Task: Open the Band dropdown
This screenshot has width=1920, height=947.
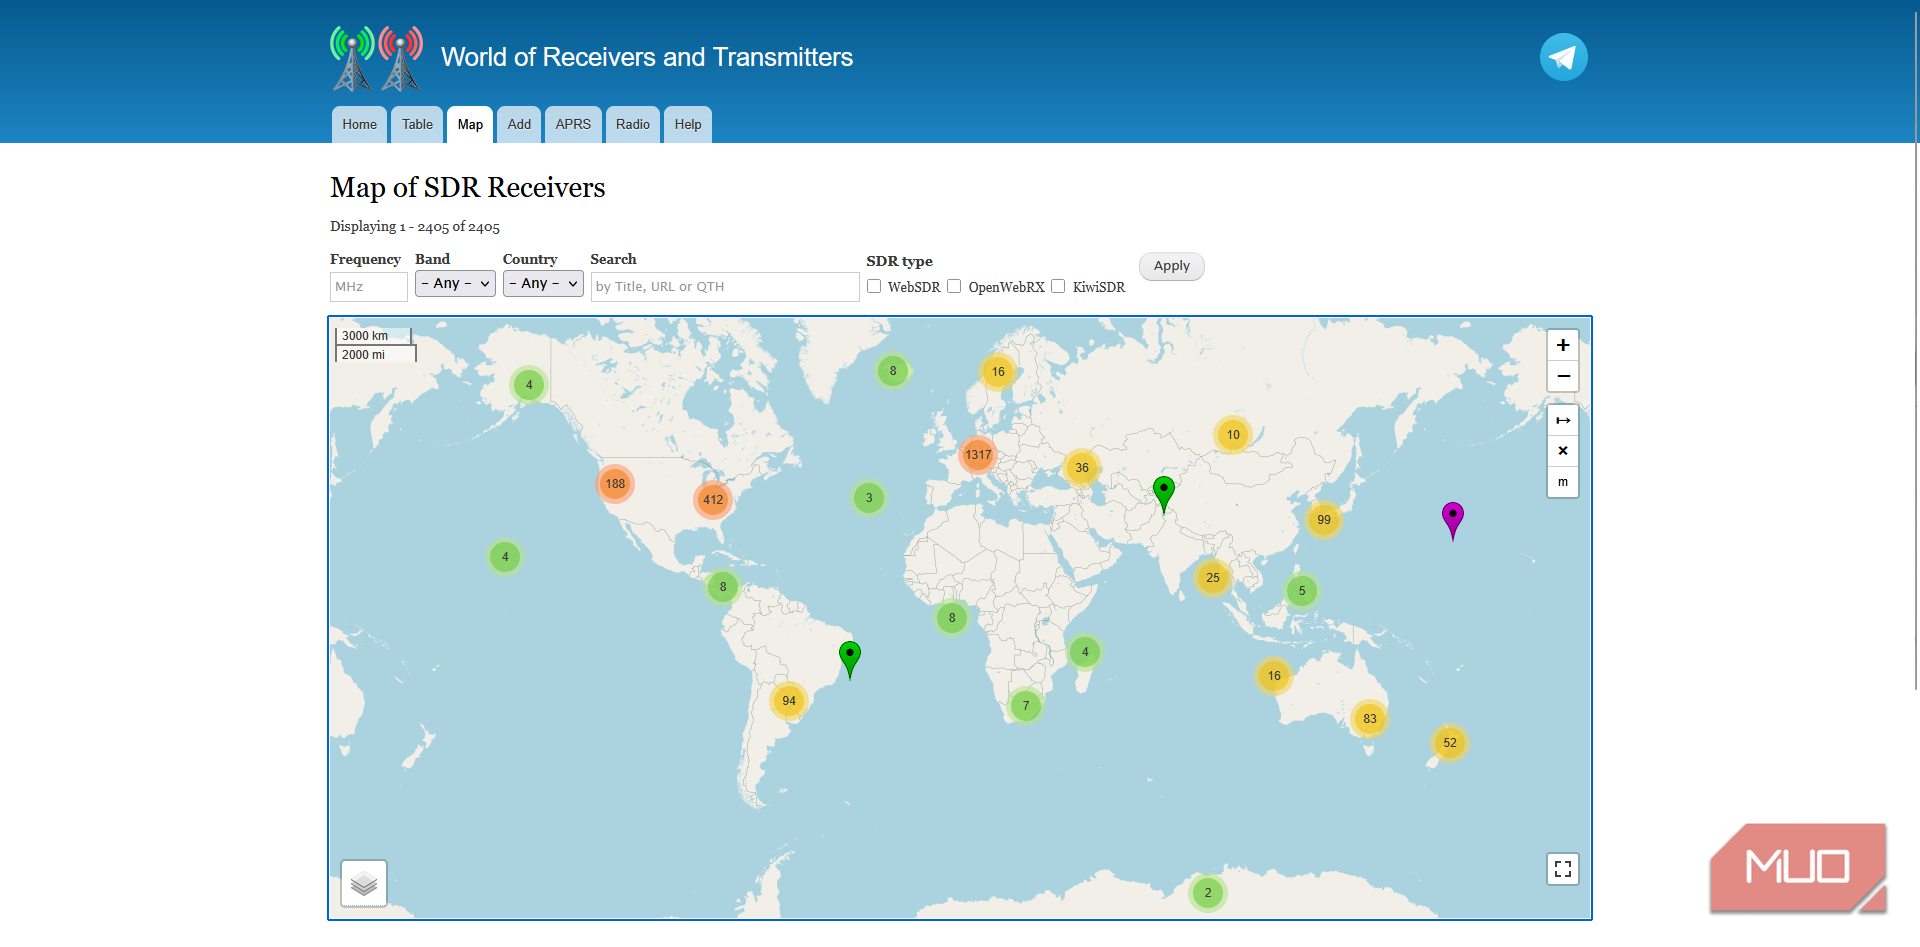Action: [455, 284]
